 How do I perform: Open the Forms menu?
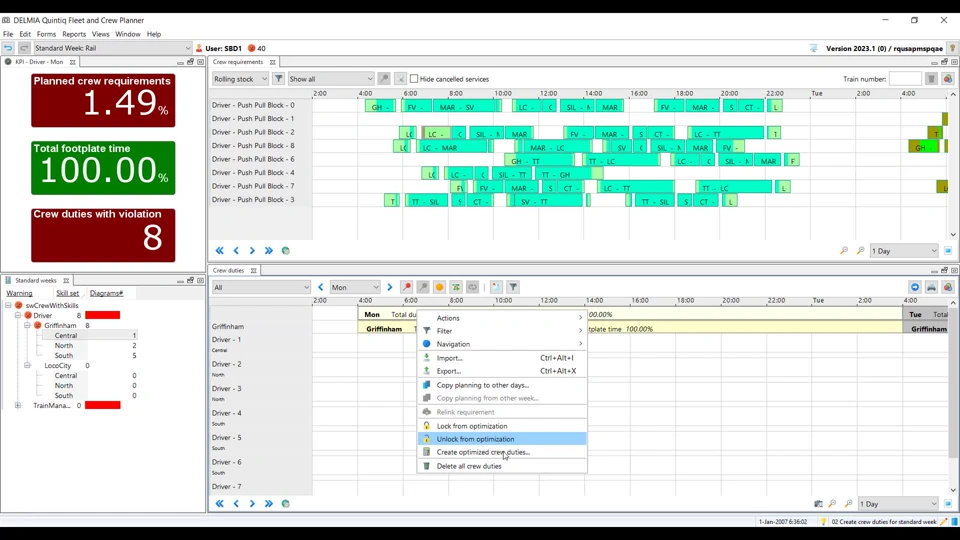pos(46,34)
